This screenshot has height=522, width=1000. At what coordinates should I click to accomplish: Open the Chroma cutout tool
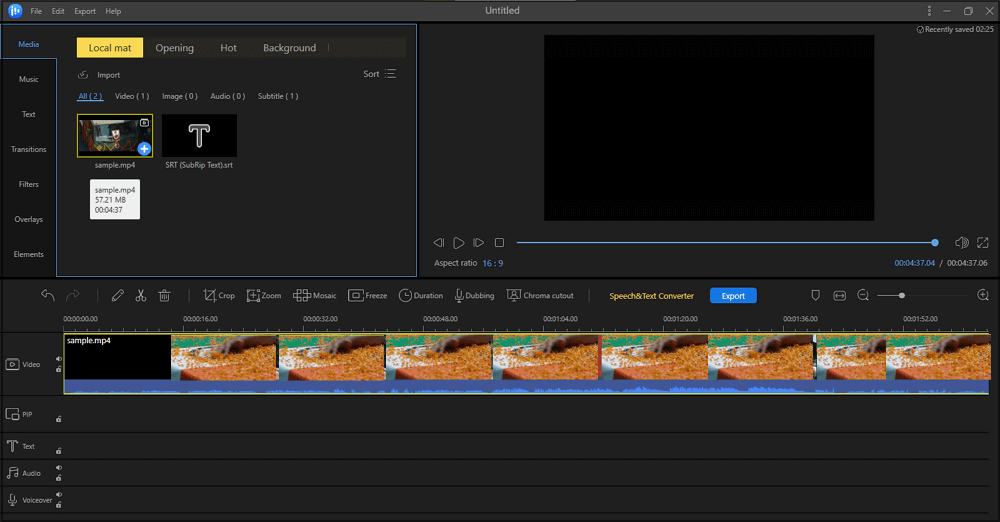540,296
